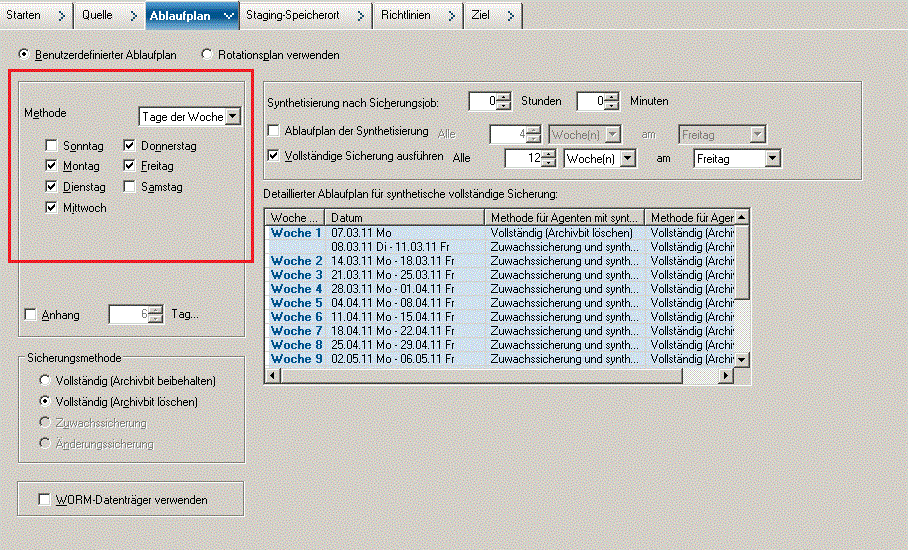Enable Ablaufplan der Synthetisierung checkbox
This screenshot has width=908, height=550.
[x=275, y=131]
